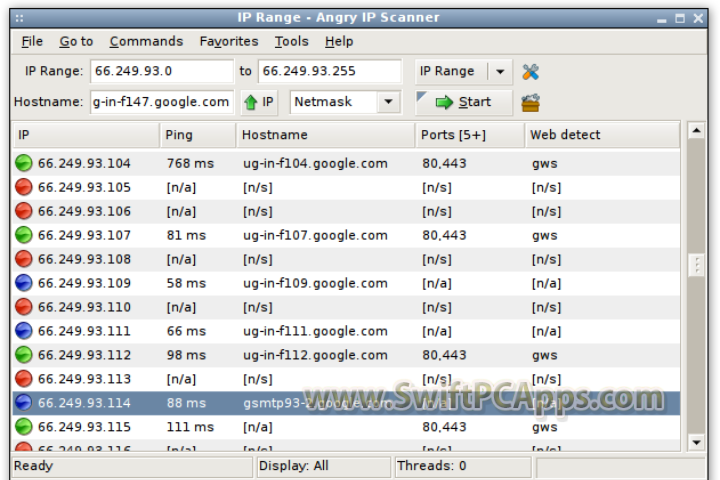Open the Commands menu
Screen dimensions: 720x480
[146, 42]
